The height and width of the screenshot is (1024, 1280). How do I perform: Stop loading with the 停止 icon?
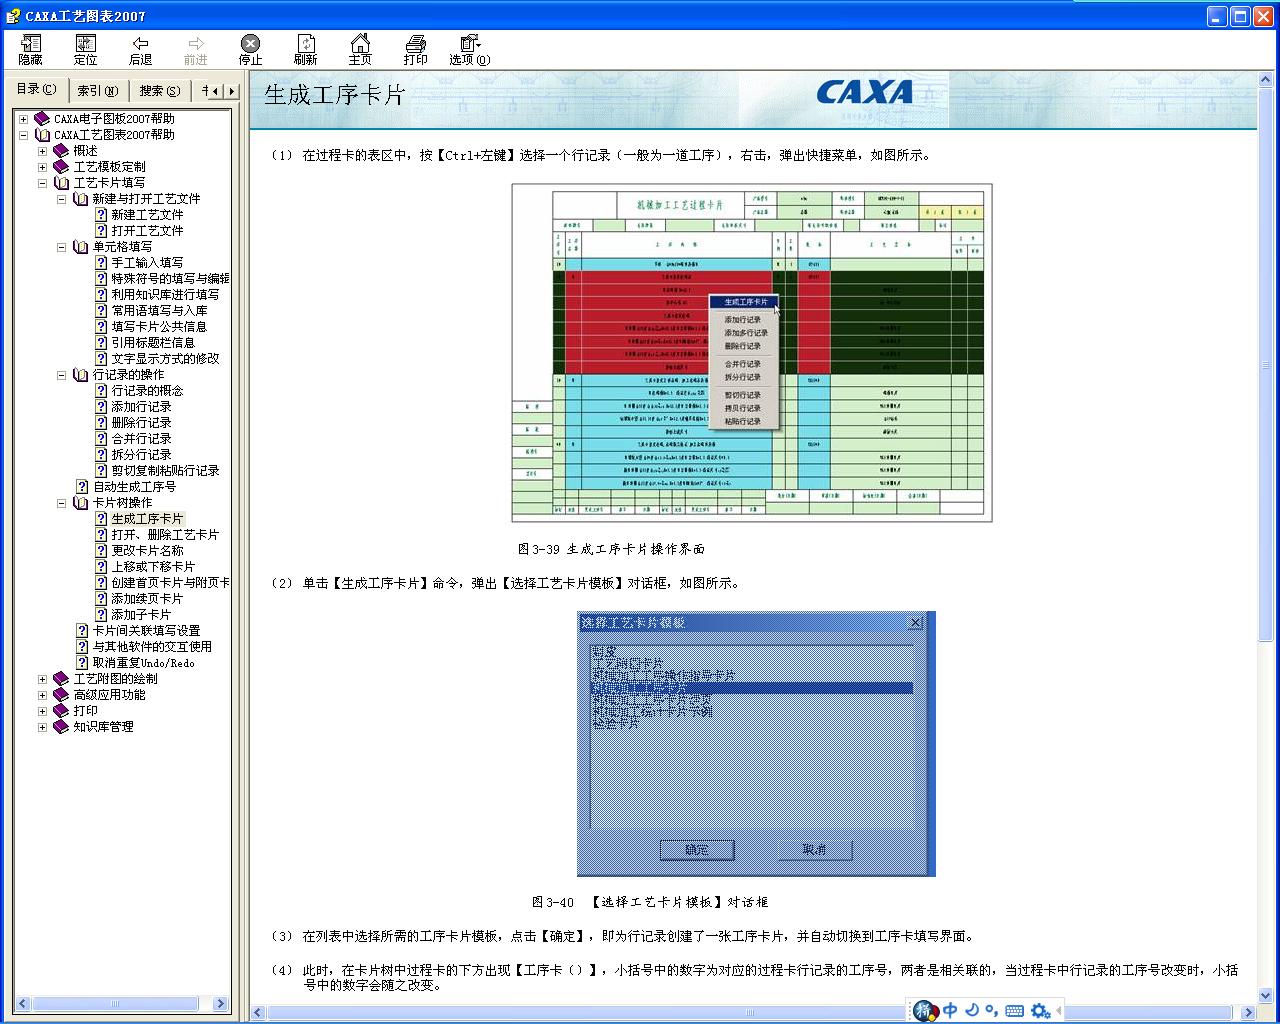[250, 43]
